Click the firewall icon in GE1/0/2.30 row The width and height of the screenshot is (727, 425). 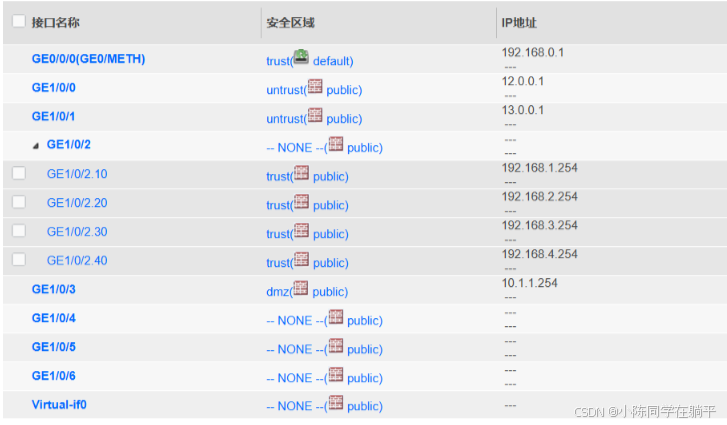click(x=301, y=230)
